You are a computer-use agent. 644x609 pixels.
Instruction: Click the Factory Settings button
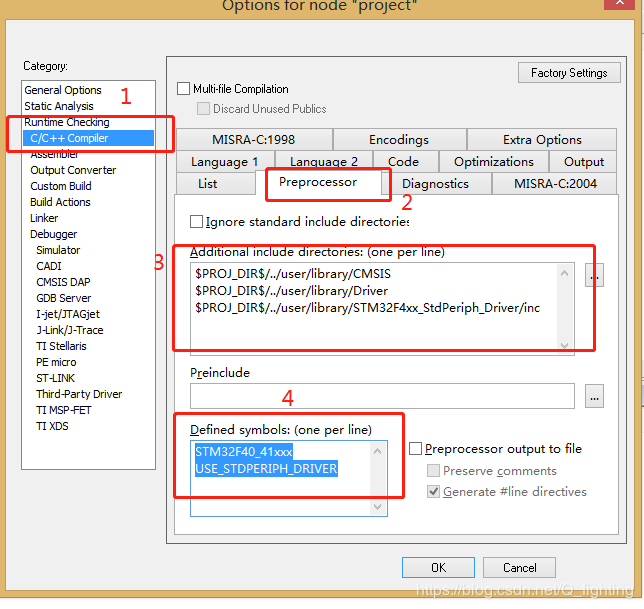pos(569,73)
